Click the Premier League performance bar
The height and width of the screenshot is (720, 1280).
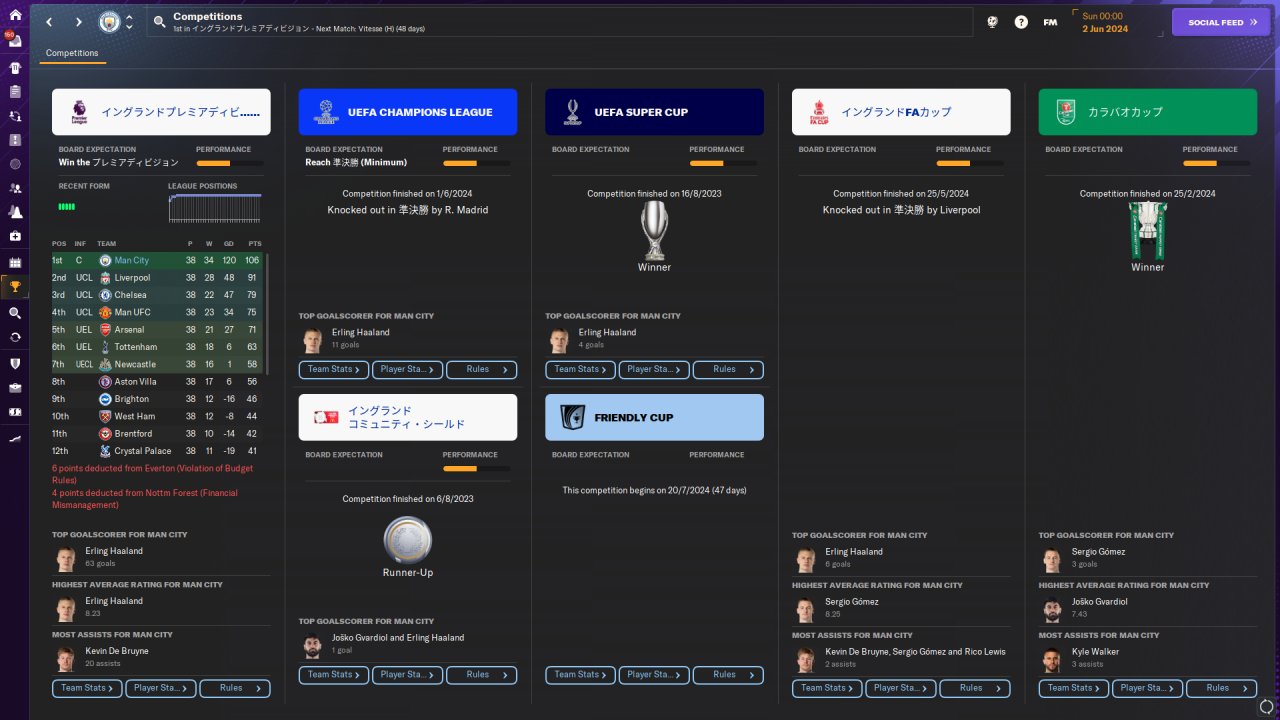(230, 163)
